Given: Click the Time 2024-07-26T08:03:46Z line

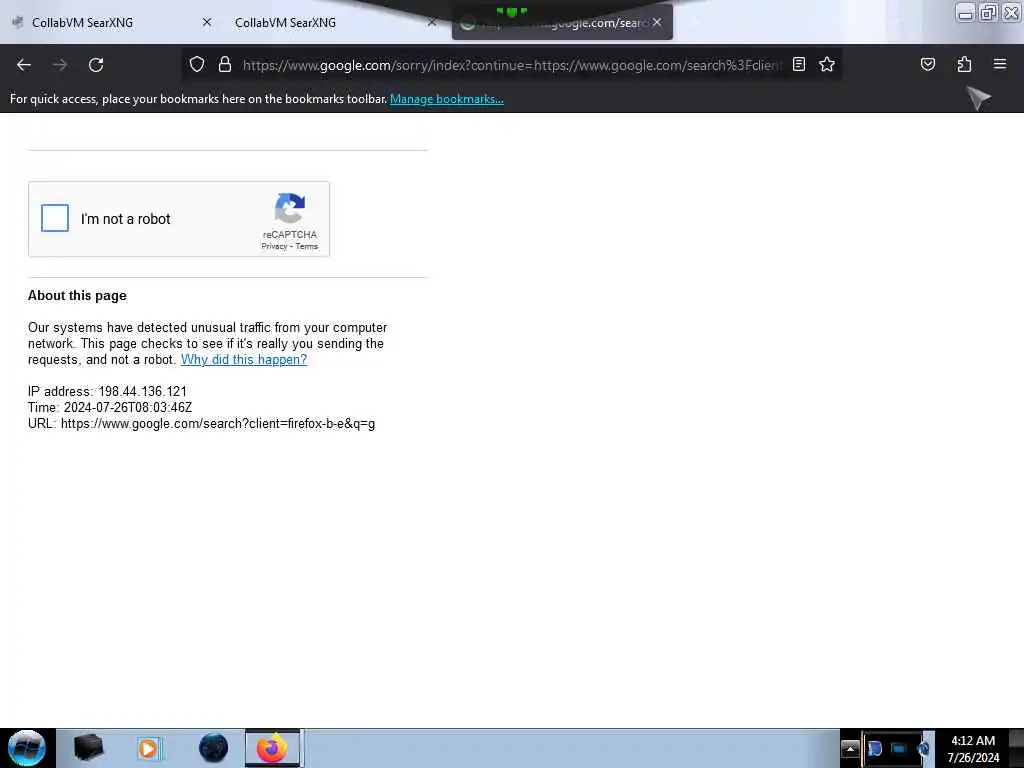Looking at the screenshot, I should coord(110,408).
